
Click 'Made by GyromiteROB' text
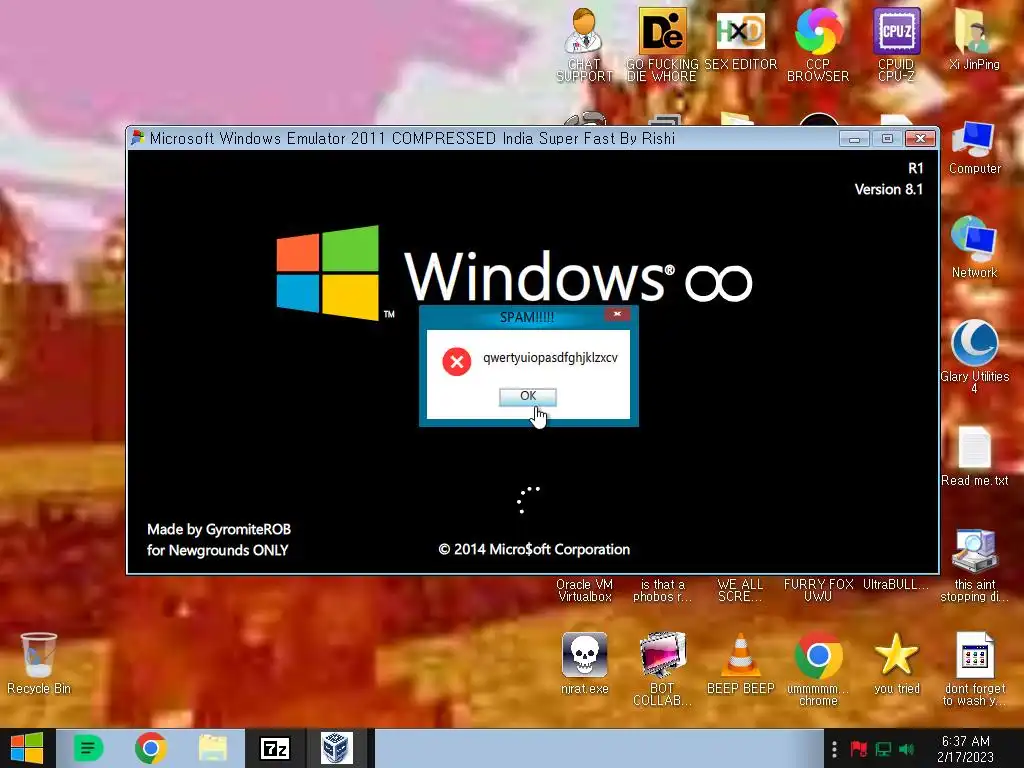(219, 529)
